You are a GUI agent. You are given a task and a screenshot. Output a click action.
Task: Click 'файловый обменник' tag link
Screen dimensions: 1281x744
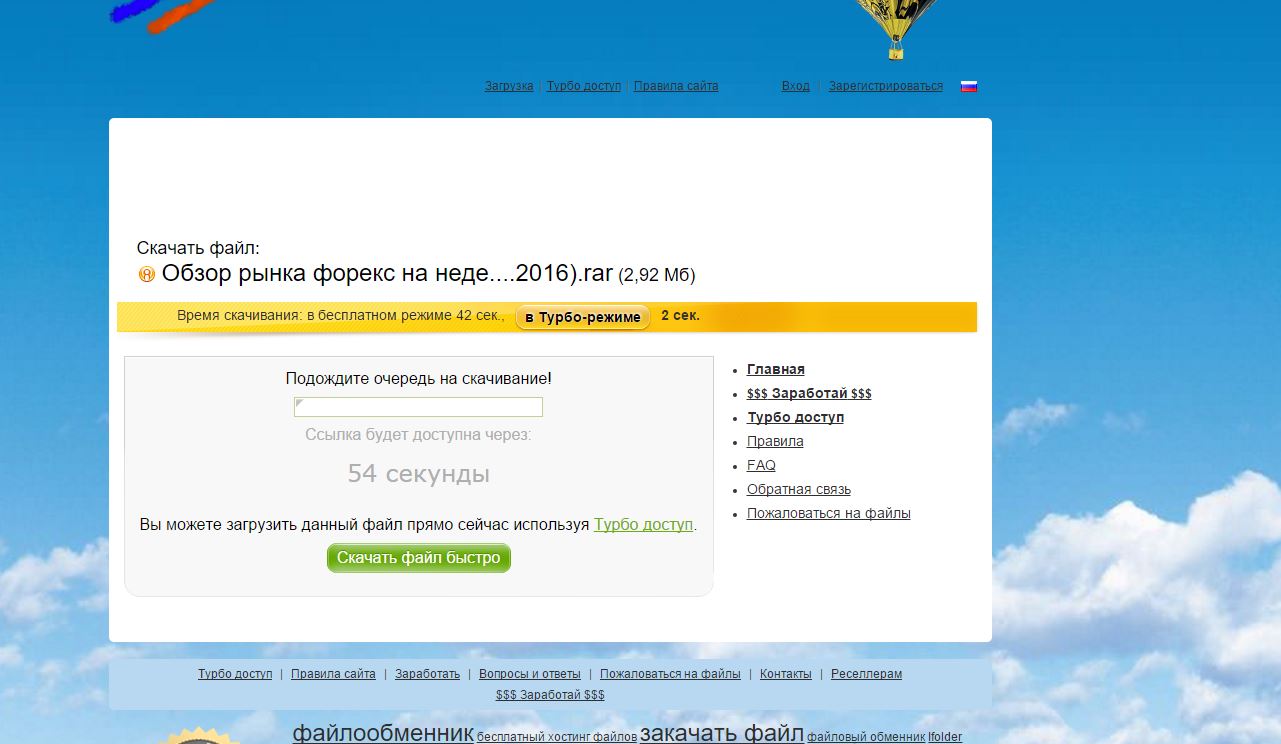(866, 737)
